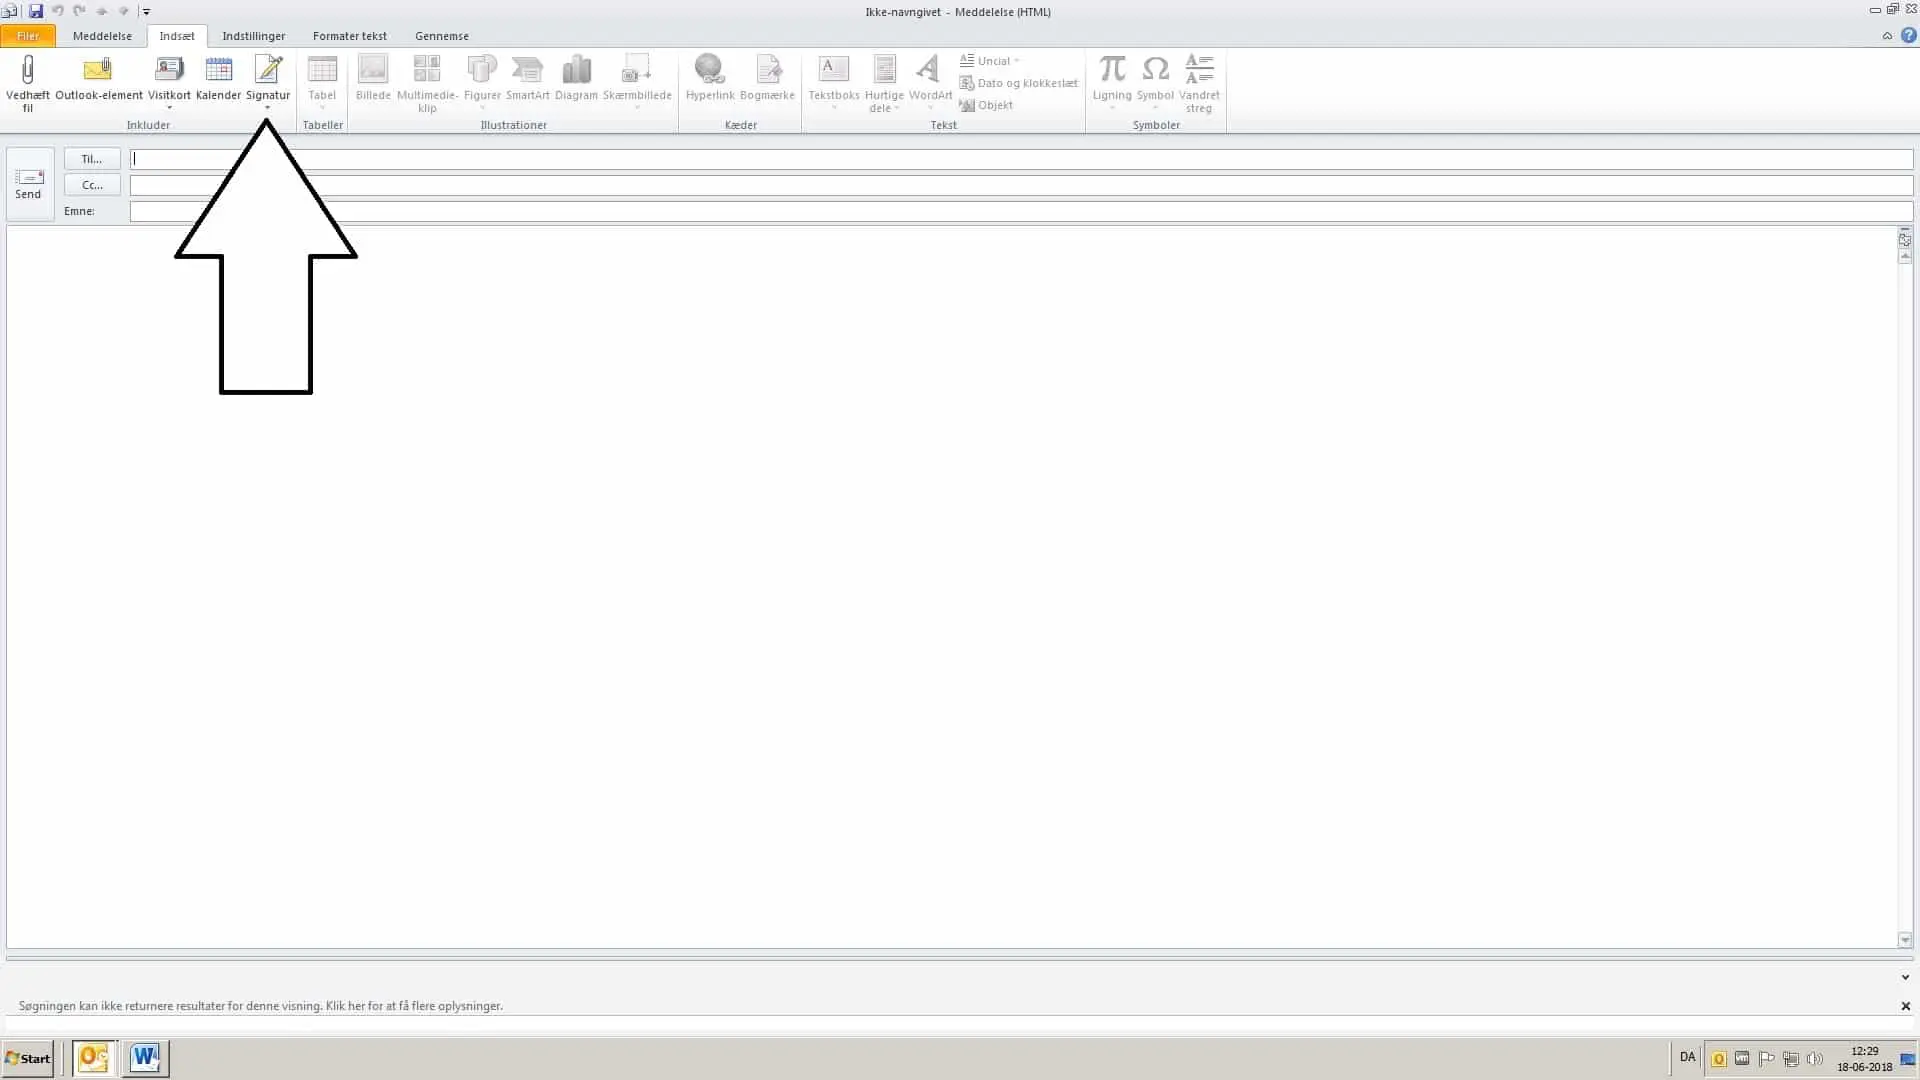Click the blue help question mark icon
Screen dimensions: 1920x1080
(x=1908, y=35)
